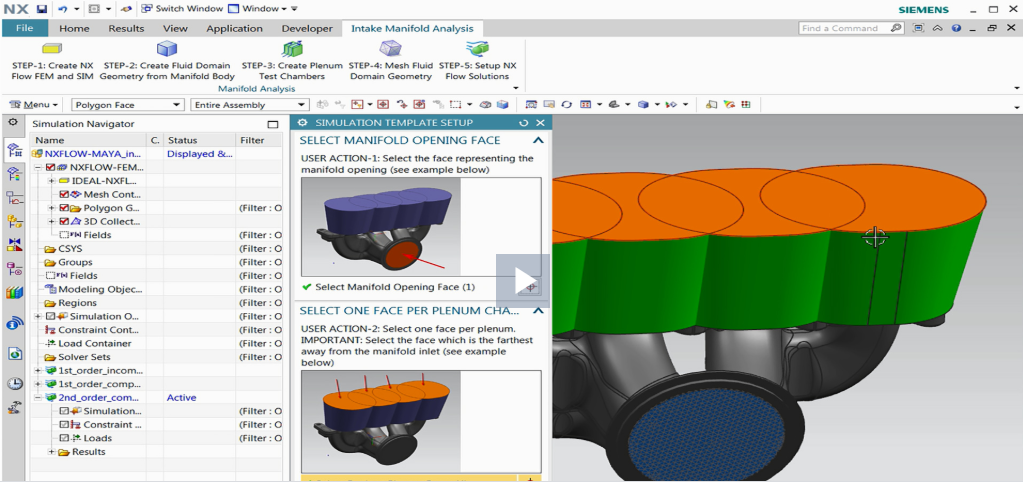
Task: Toggle Simulation... checkbox under 2nd_order_com
Action: click(x=64, y=411)
